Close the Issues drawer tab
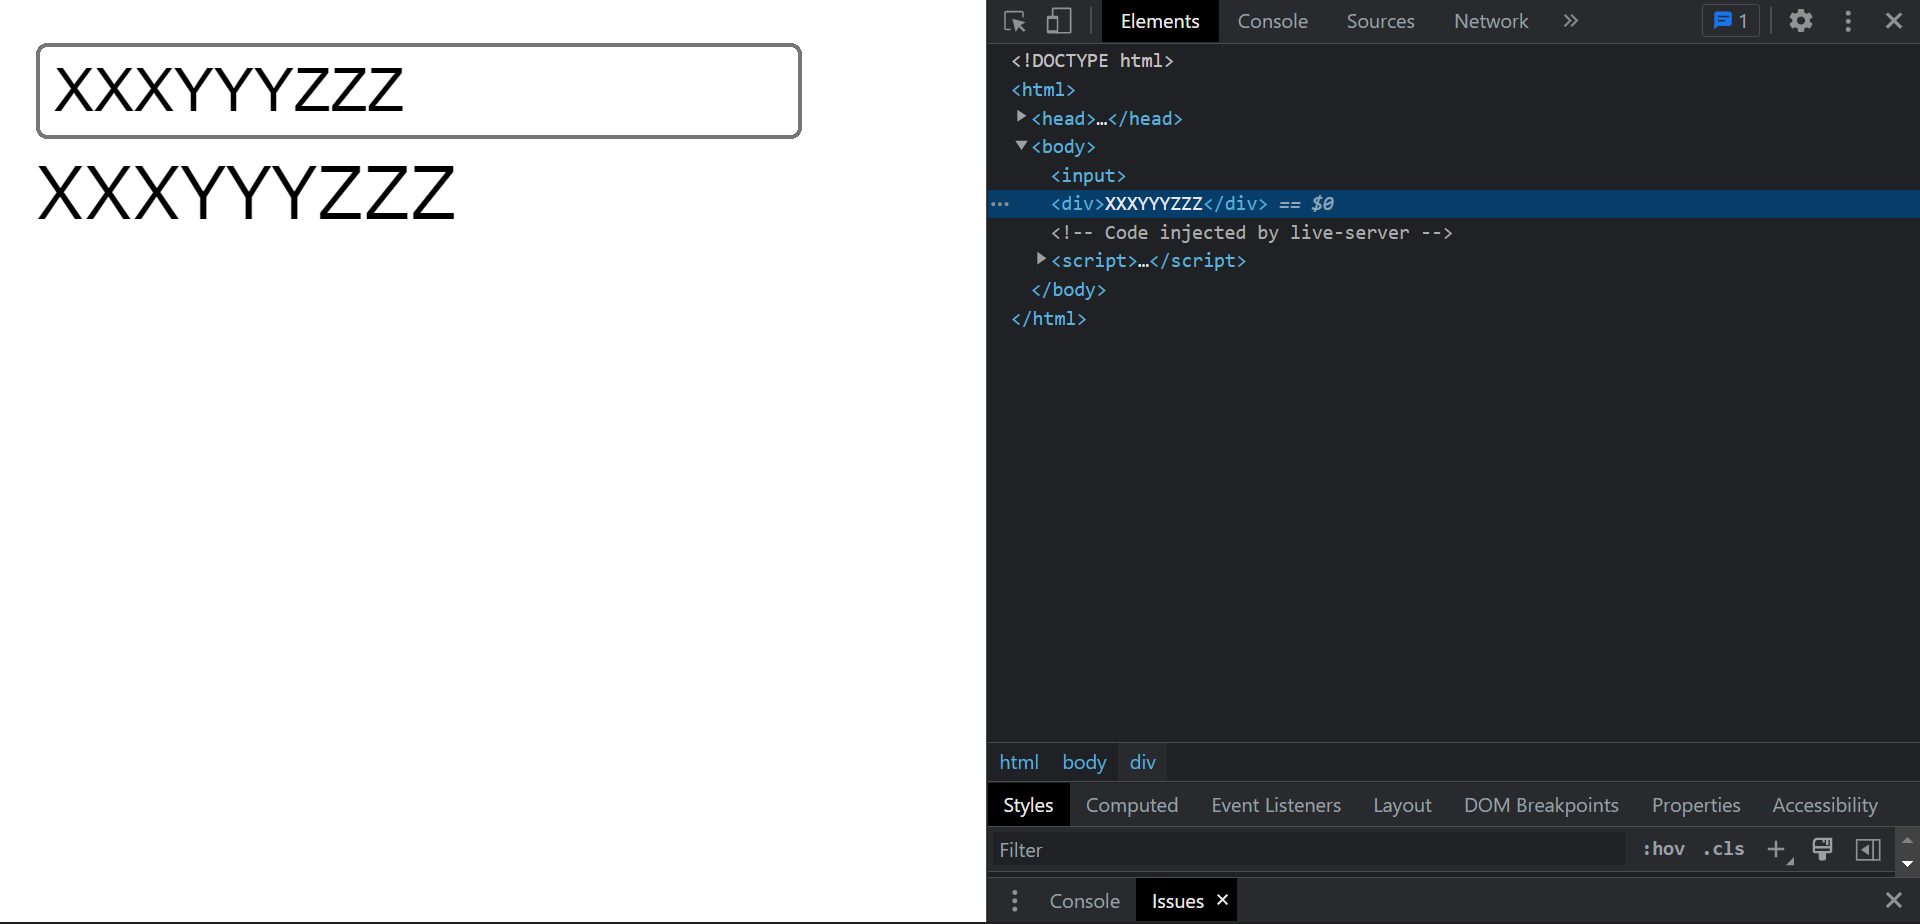Image resolution: width=1920 pixels, height=924 pixels. pos(1222,900)
